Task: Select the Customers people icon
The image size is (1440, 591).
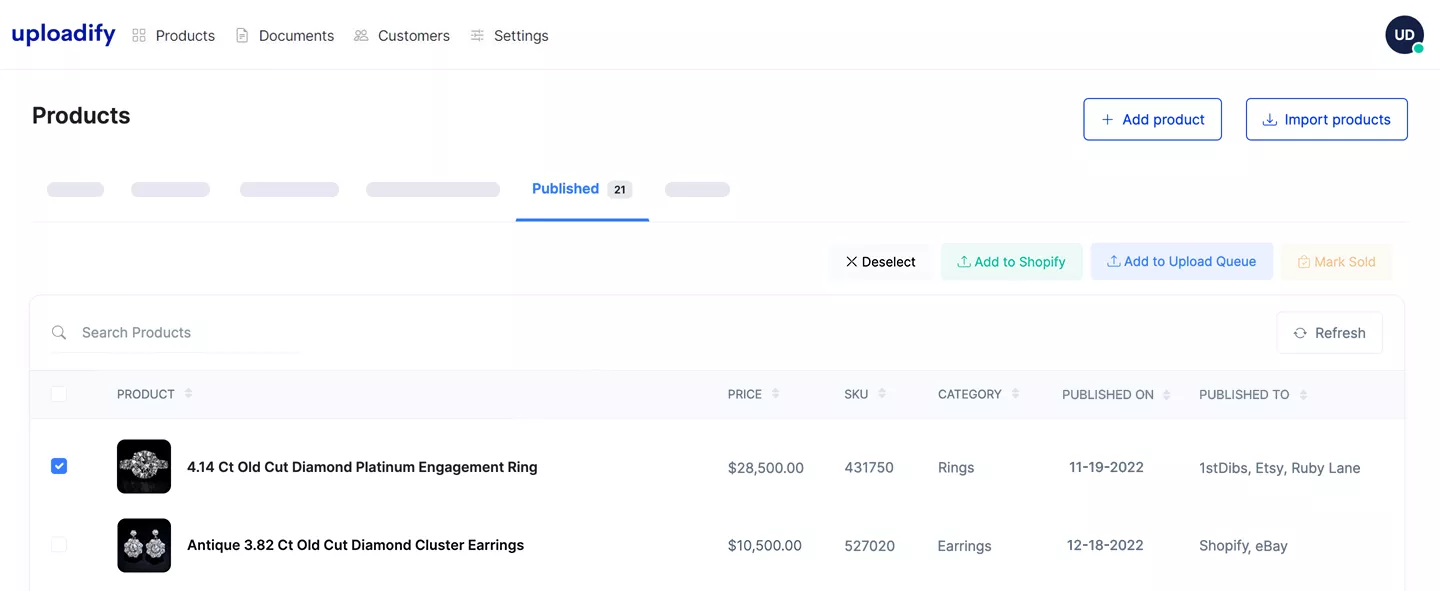Action: [360, 34]
